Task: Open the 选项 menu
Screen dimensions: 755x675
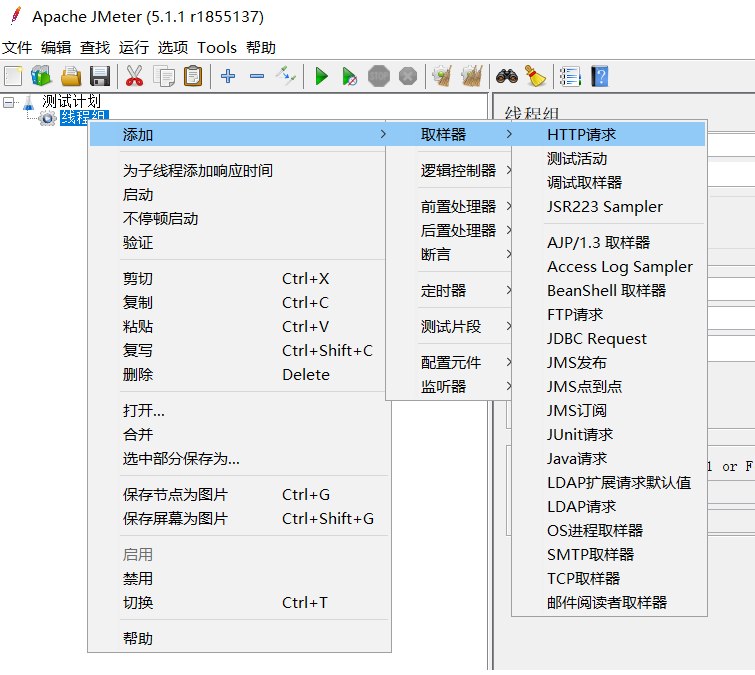Action: (173, 48)
